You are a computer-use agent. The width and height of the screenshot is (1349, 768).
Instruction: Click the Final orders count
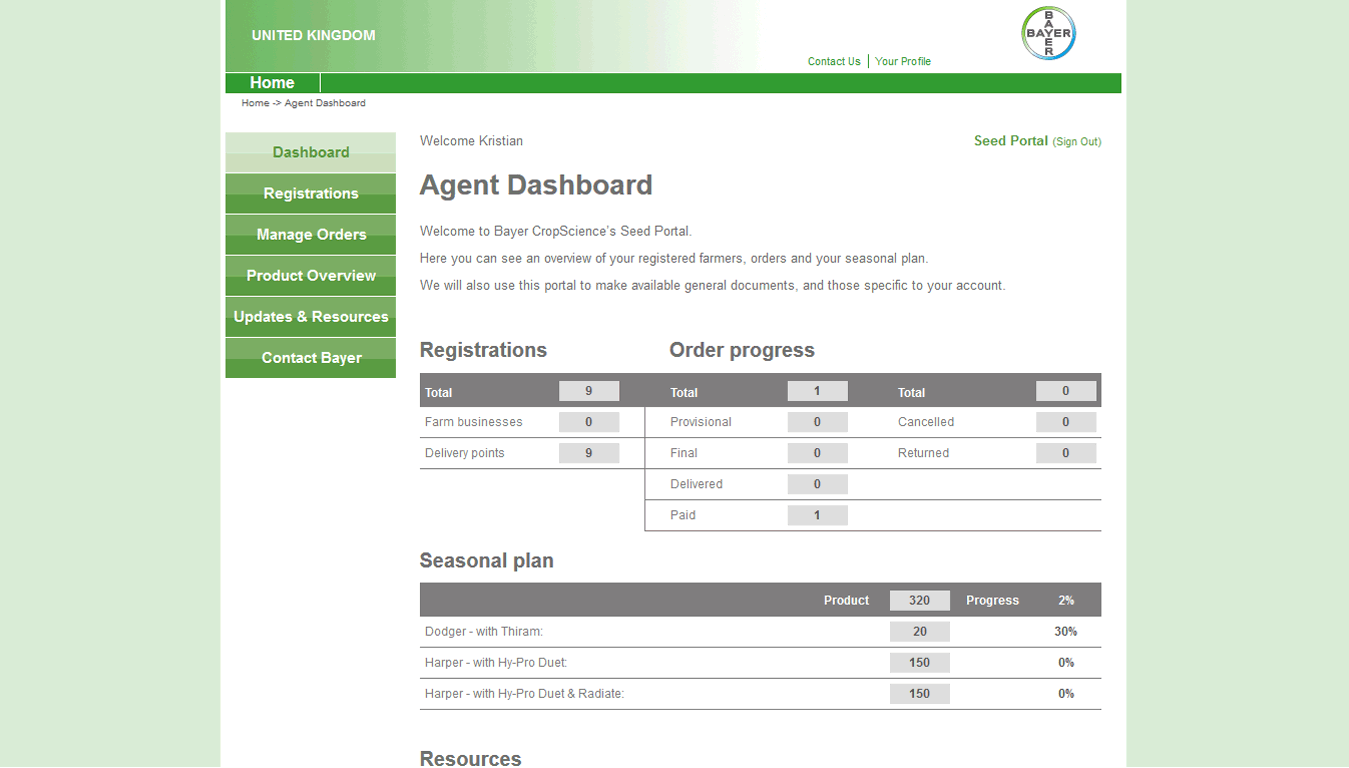817,453
